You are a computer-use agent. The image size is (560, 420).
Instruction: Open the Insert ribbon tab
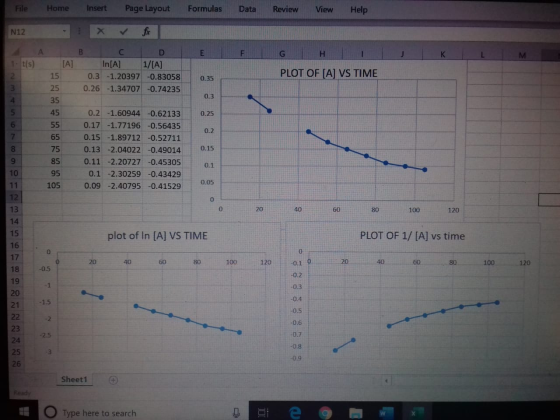(x=96, y=8)
